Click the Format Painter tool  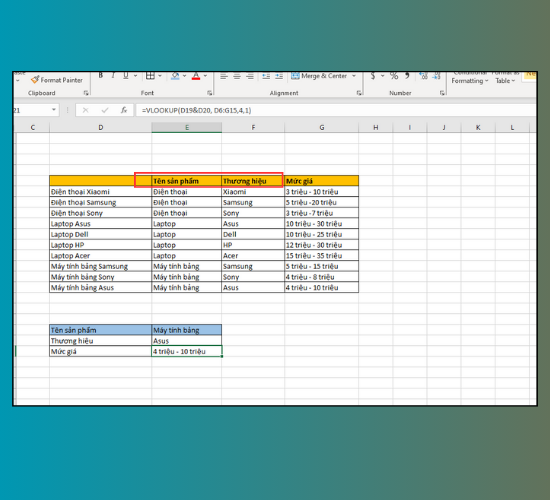tap(57, 80)
